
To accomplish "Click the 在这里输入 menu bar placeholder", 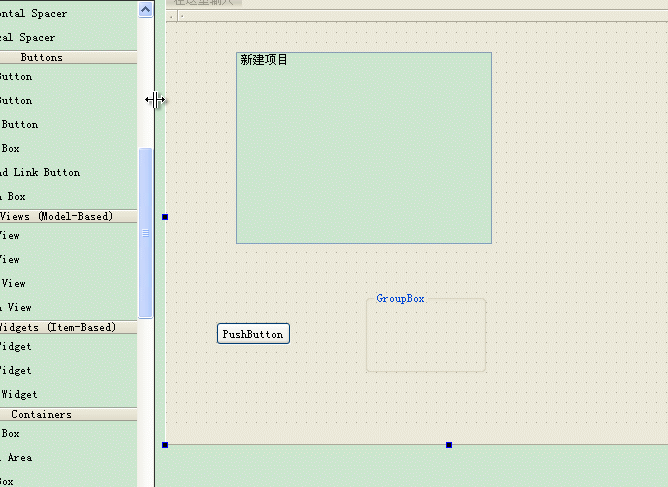I will (205, 3).
